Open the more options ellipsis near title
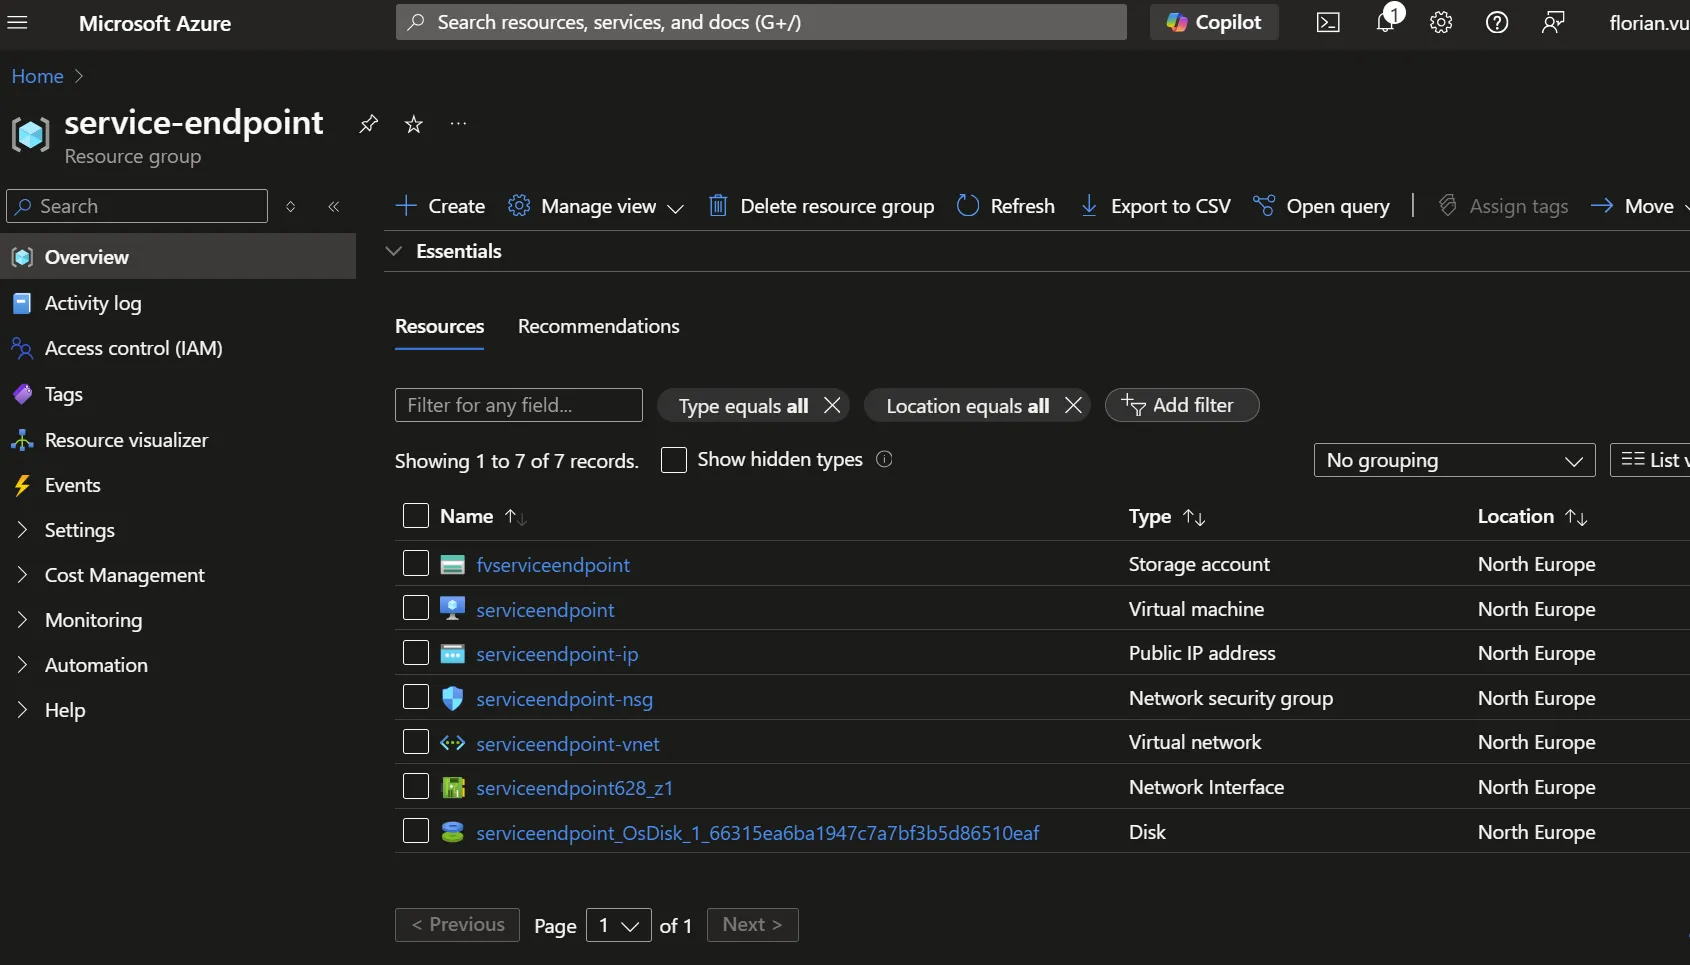 click(x=458, y=124)
